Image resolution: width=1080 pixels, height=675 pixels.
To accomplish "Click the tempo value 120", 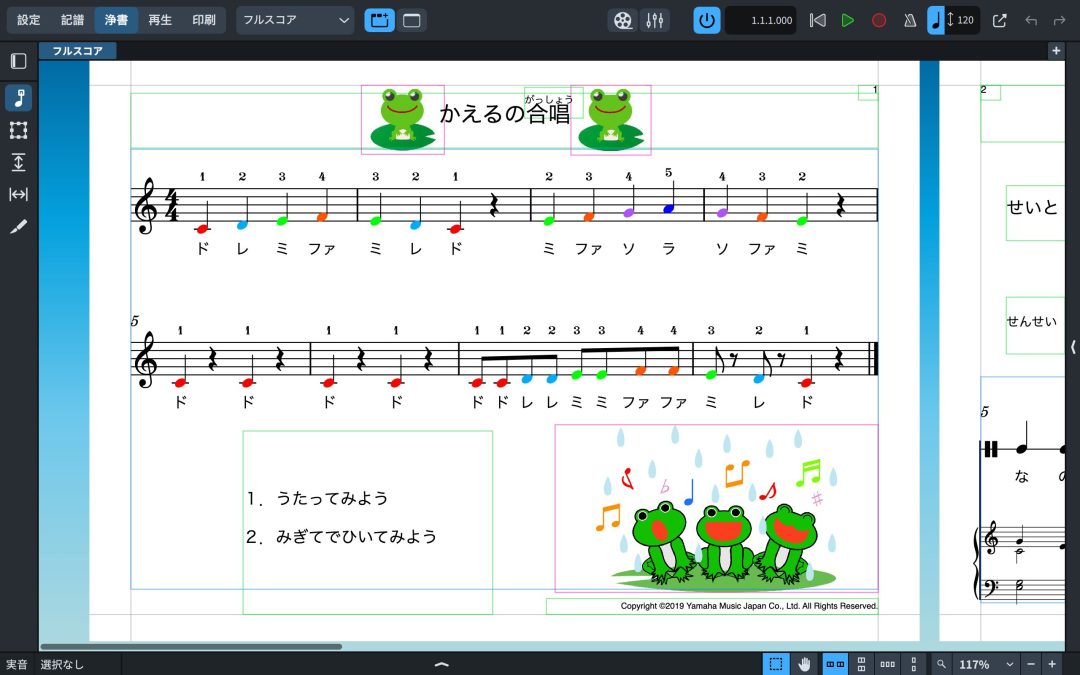I will coord(966,20).
